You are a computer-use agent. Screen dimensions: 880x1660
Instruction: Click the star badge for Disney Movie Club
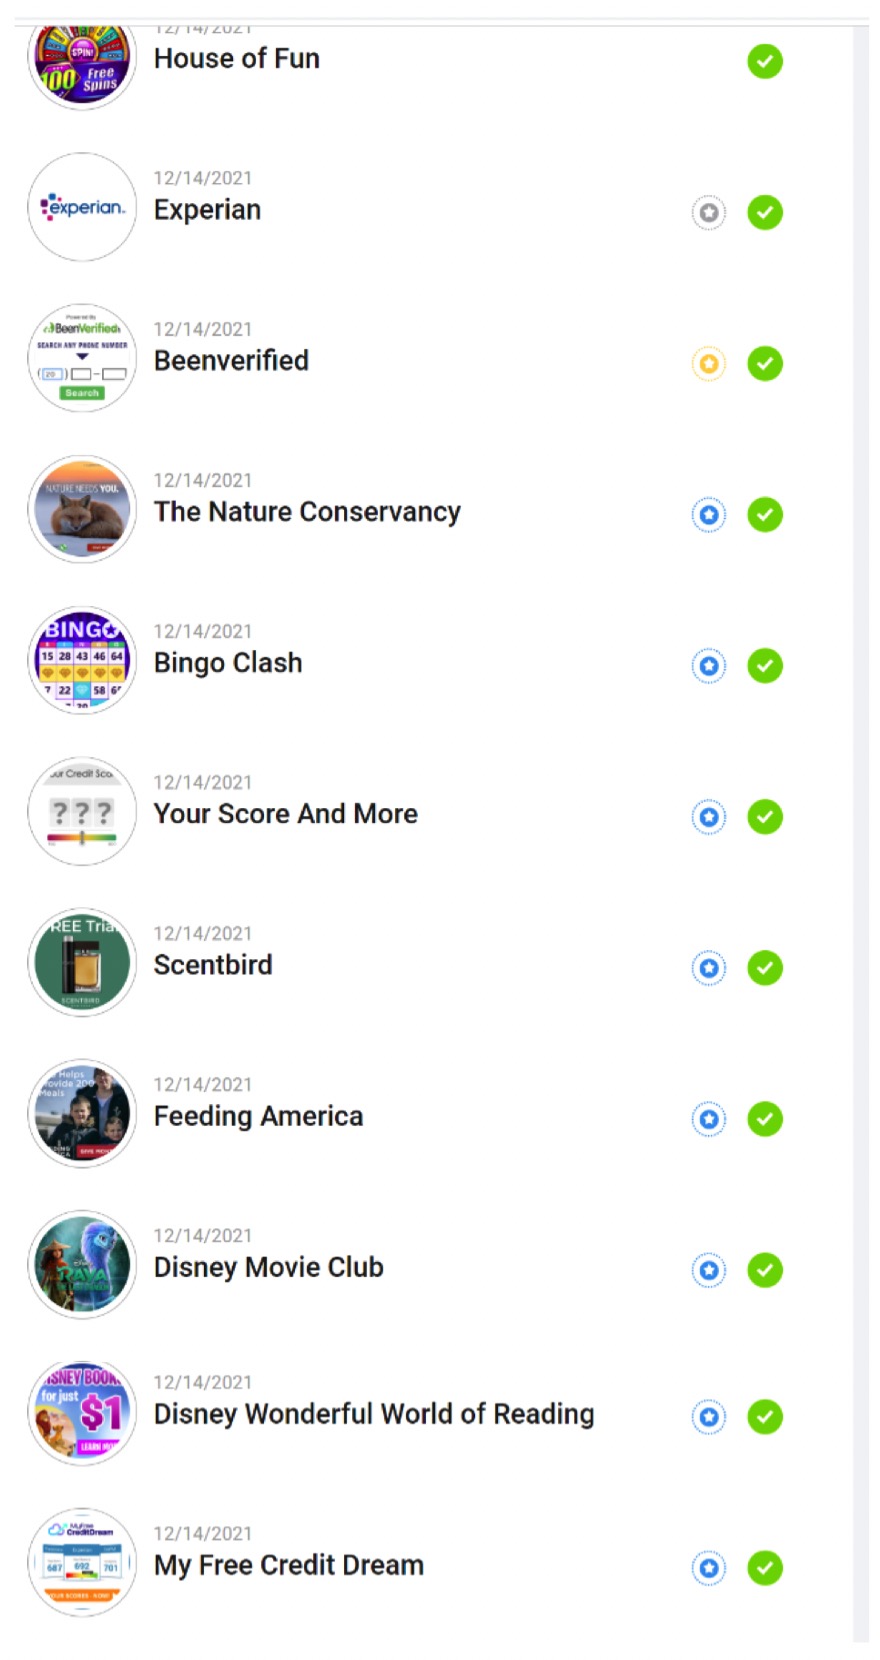point(709,1270)
